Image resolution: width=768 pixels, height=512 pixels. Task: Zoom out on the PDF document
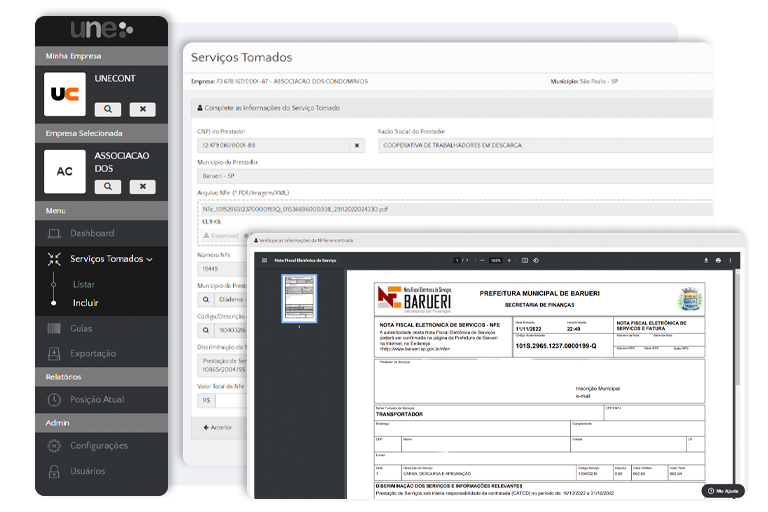(x=481, y=260)
